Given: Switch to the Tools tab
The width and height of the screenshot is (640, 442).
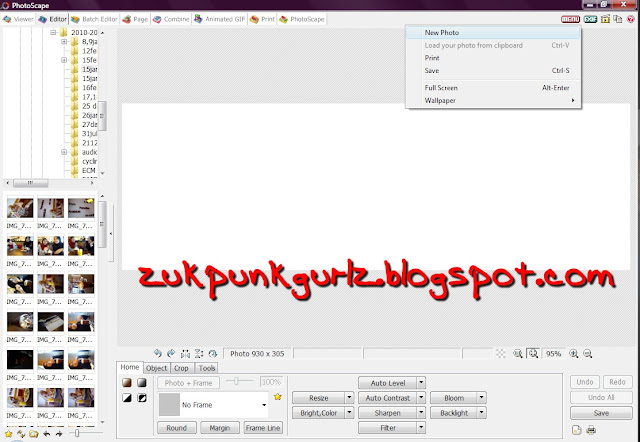Looking at the screenshot, I should [207, 368].
